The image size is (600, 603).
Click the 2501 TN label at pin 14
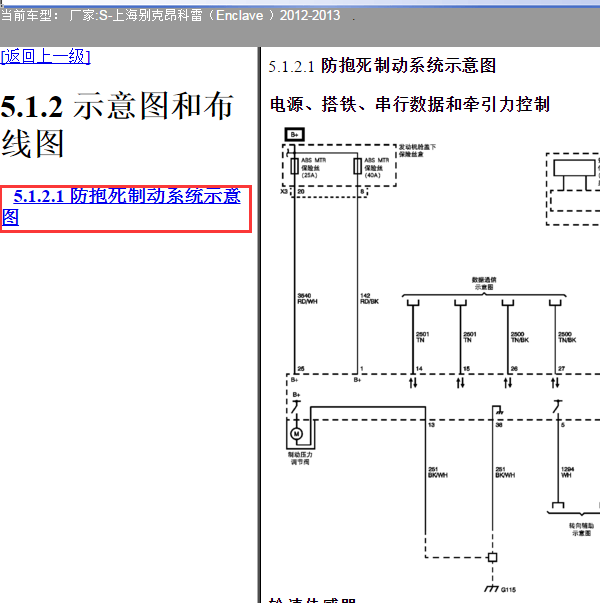click(x=422, y=337)
